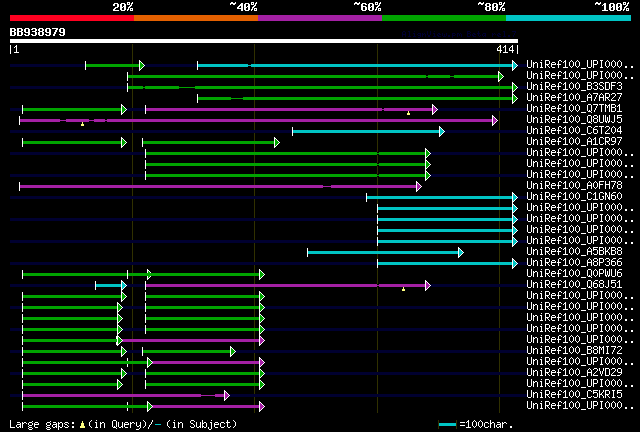Click the purple end arrowhead in the A0FH78 row

[x=418, y=187]
